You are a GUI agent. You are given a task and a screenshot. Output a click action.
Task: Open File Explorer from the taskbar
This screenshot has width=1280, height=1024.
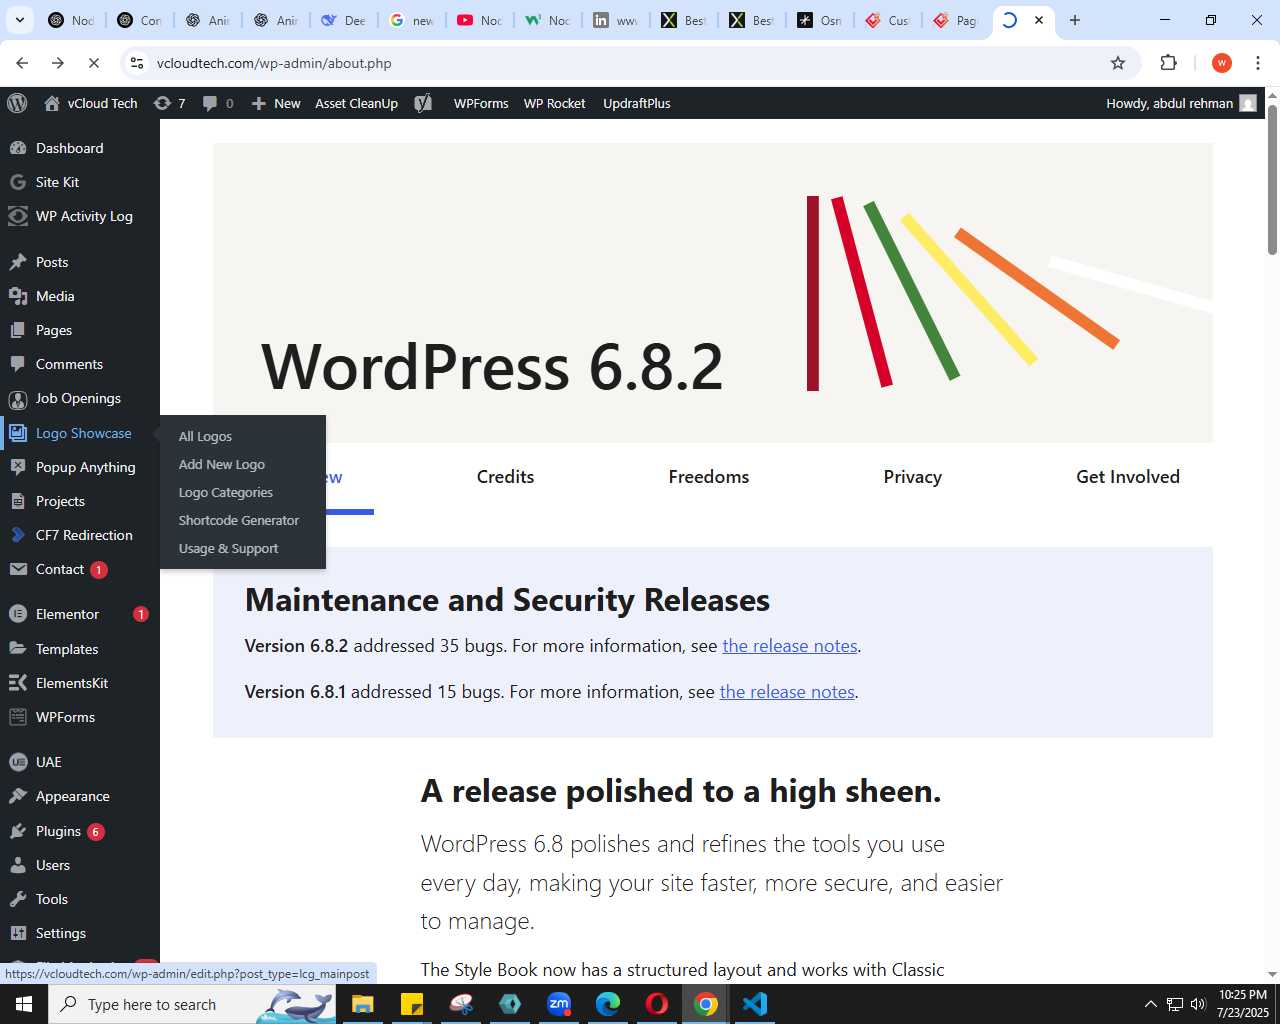[362, 1004]
